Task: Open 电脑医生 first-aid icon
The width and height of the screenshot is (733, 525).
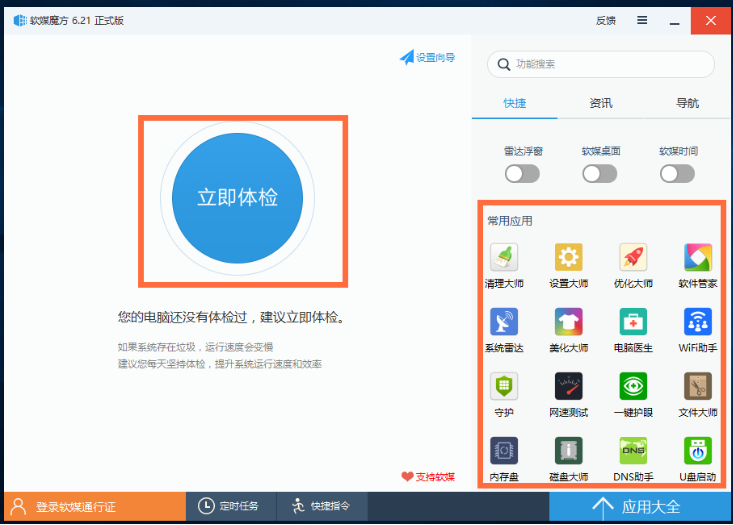Action: 633,322
